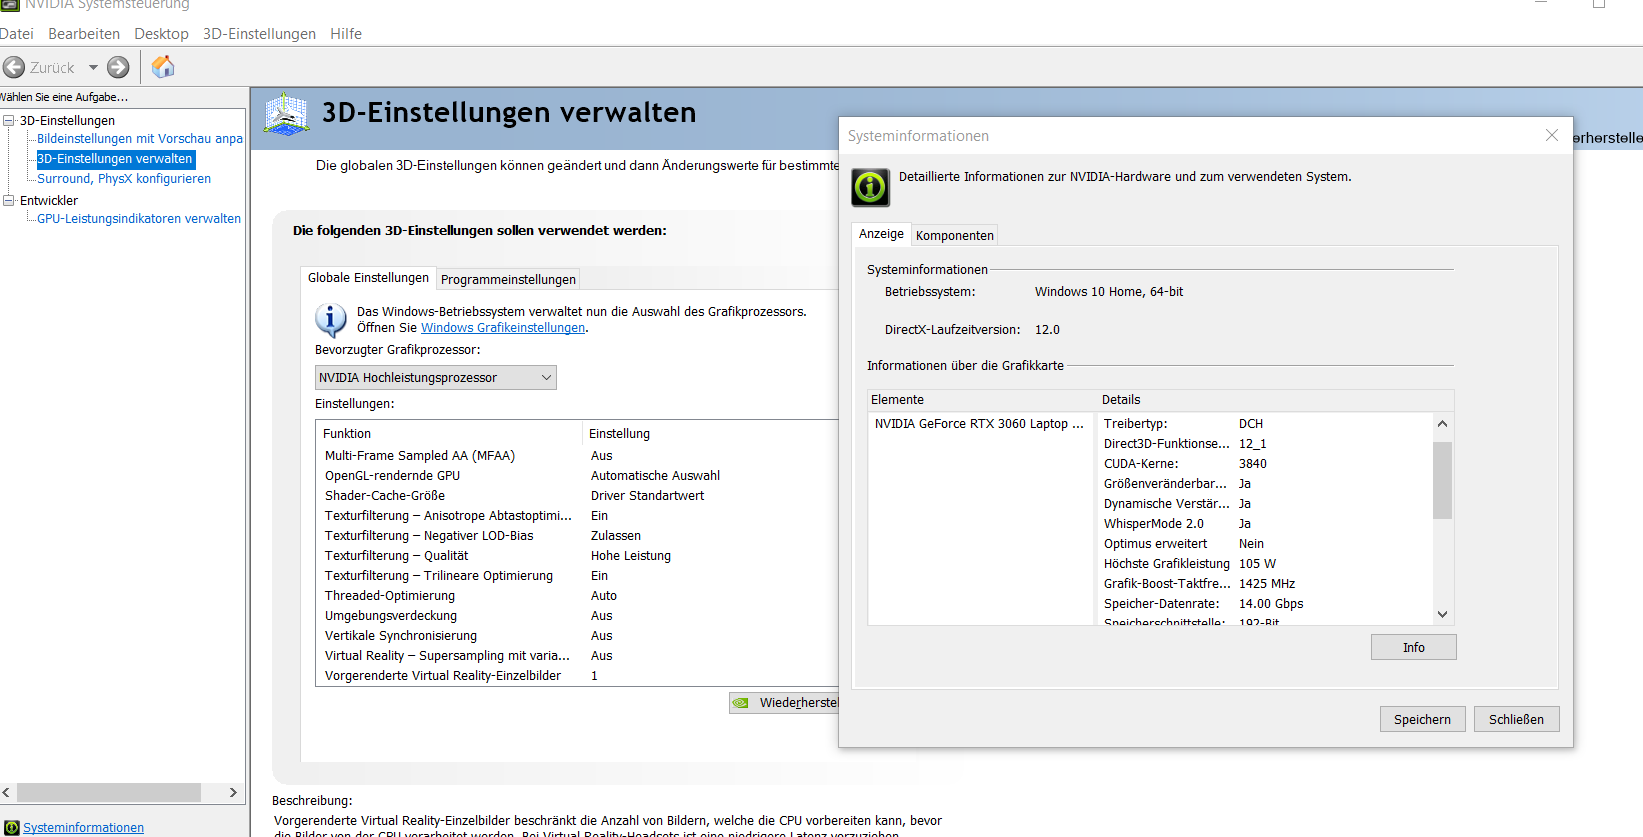Select 3D-Einstellungen verwalten tree item
Screen dimensions: 1643x837
[115, 159]
